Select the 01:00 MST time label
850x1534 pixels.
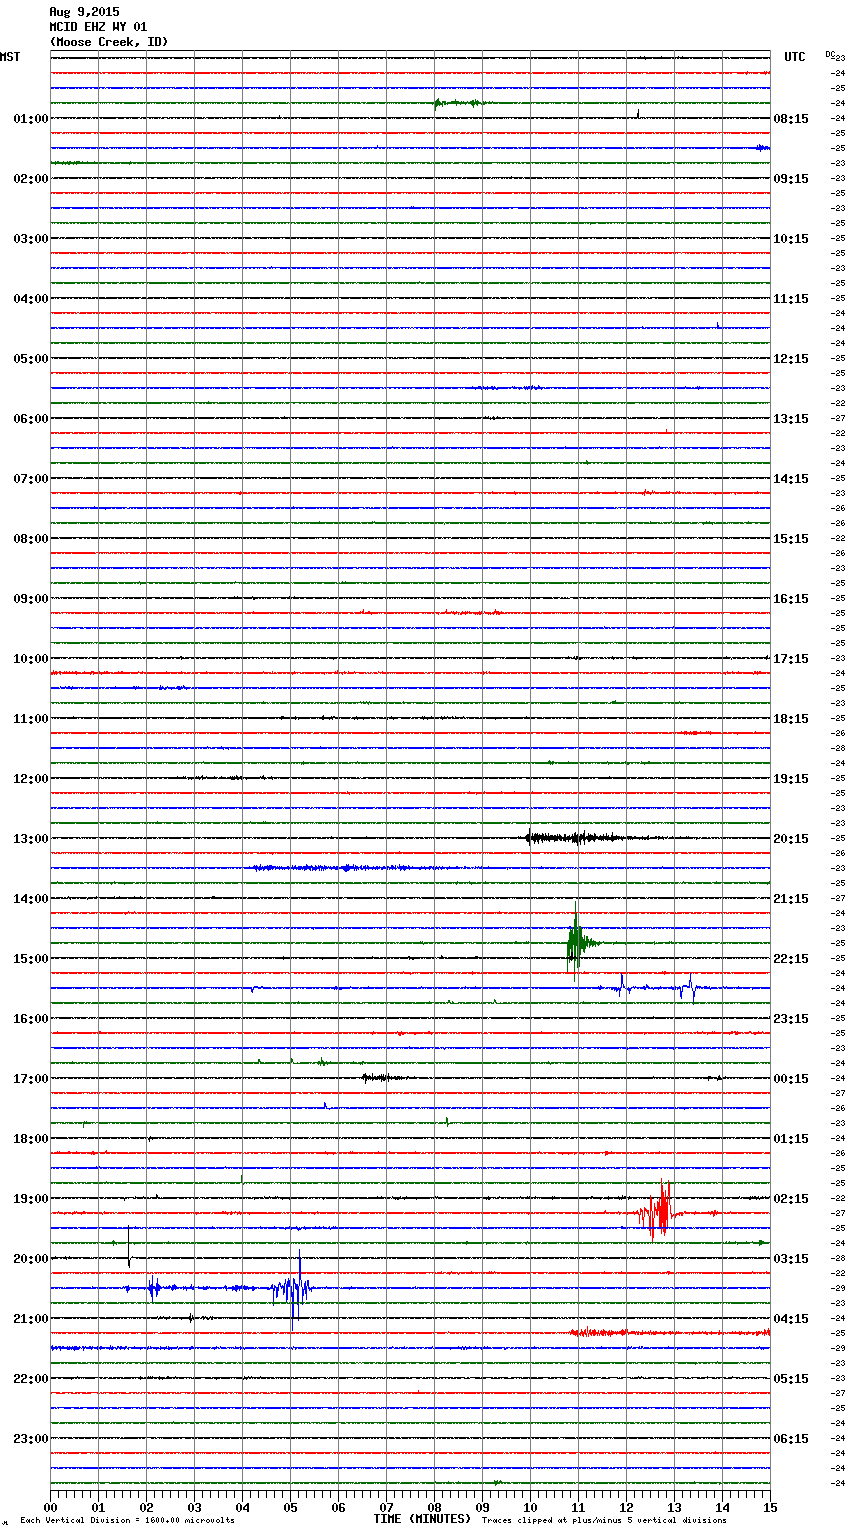coord(31,118)
